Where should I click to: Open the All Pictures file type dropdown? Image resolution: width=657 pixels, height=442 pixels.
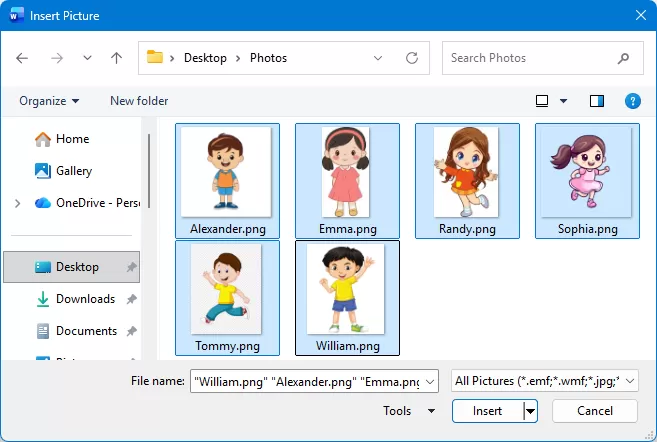point(545,381)
